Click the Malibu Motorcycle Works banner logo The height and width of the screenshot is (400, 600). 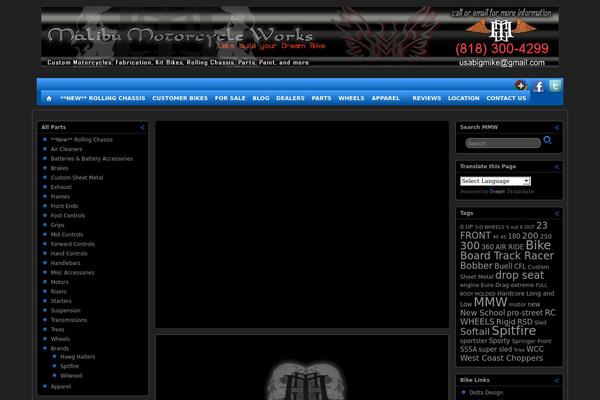181,36
